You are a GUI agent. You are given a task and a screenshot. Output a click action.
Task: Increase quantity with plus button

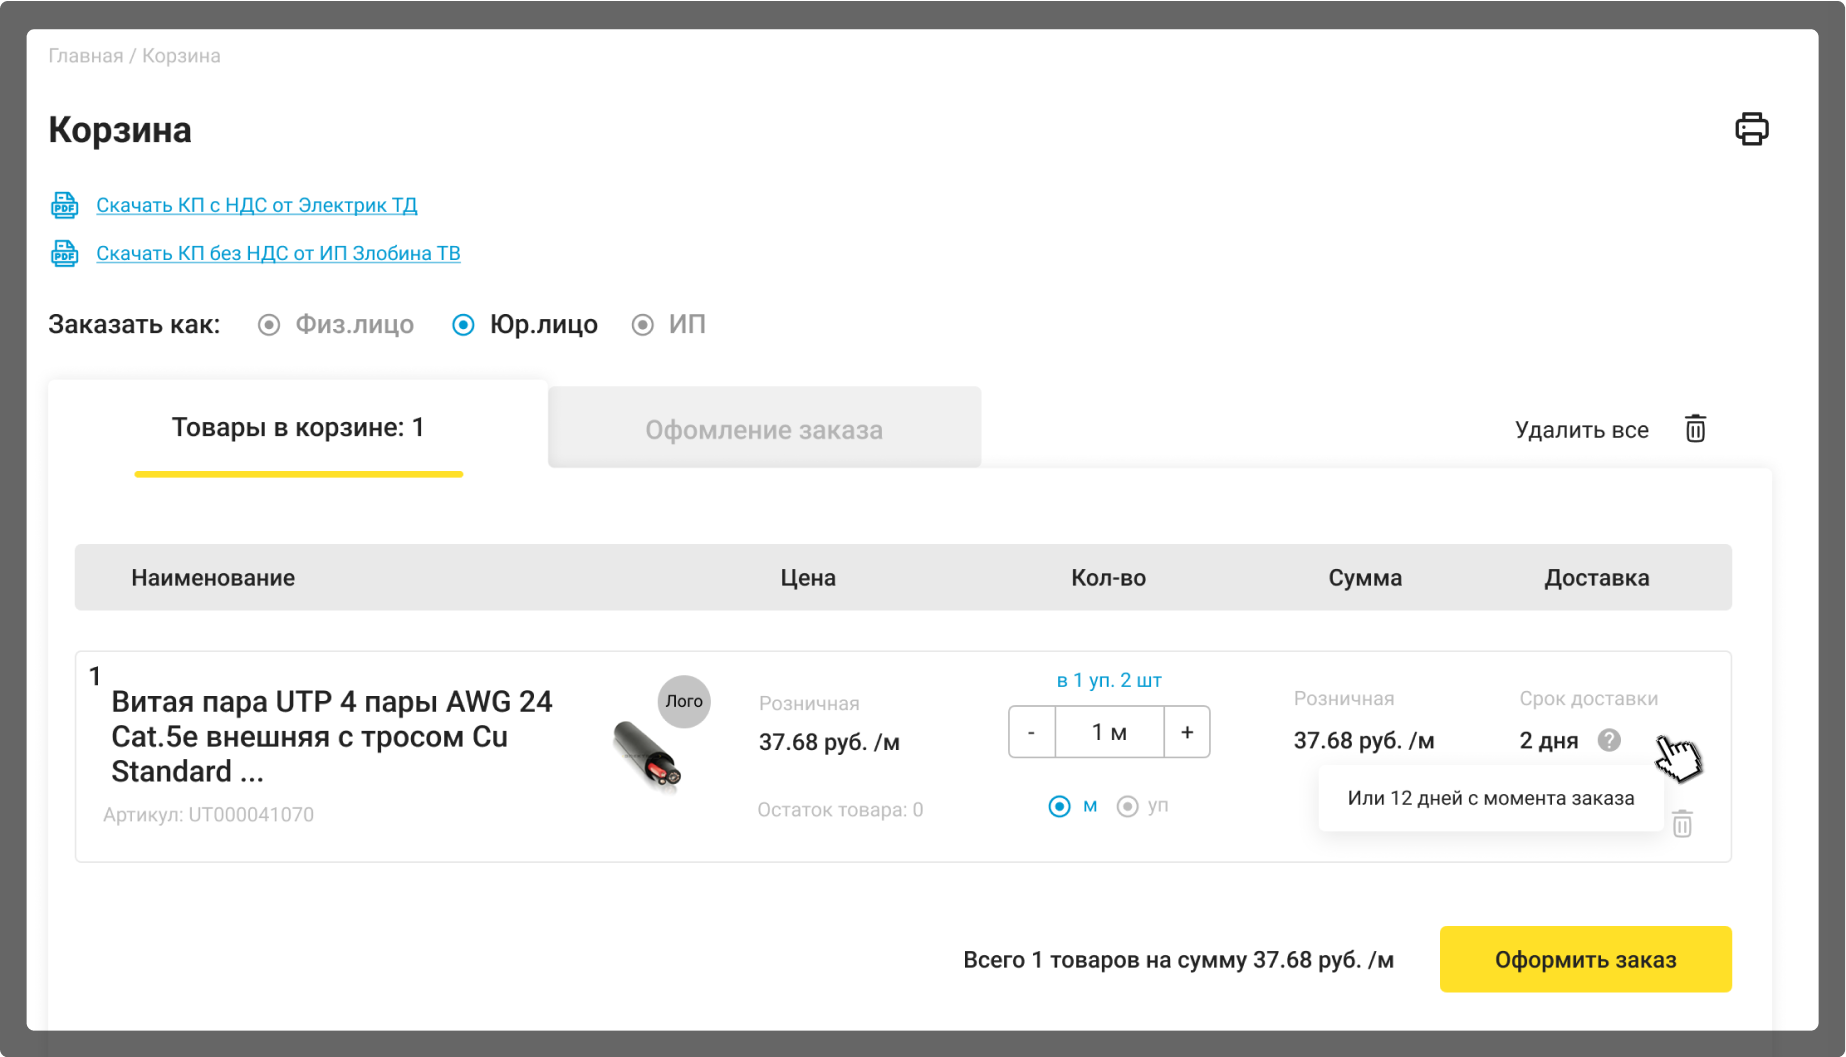1187,732
